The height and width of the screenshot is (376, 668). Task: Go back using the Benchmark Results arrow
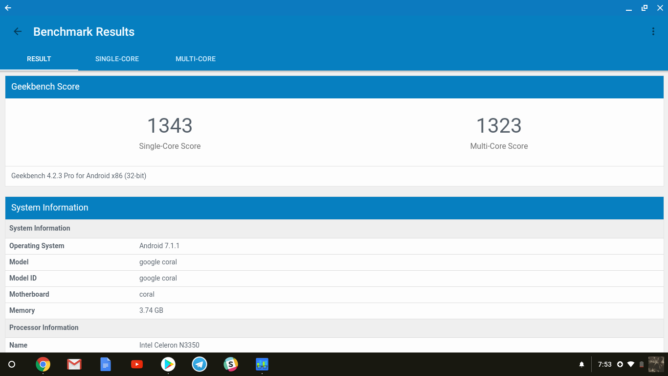(x=17, y=32)
